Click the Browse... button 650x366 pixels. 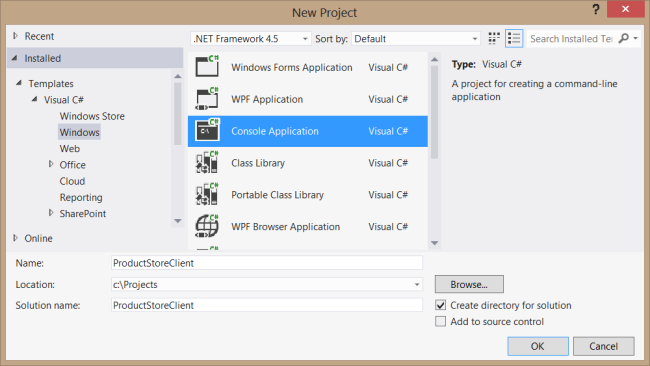(469, 284)
